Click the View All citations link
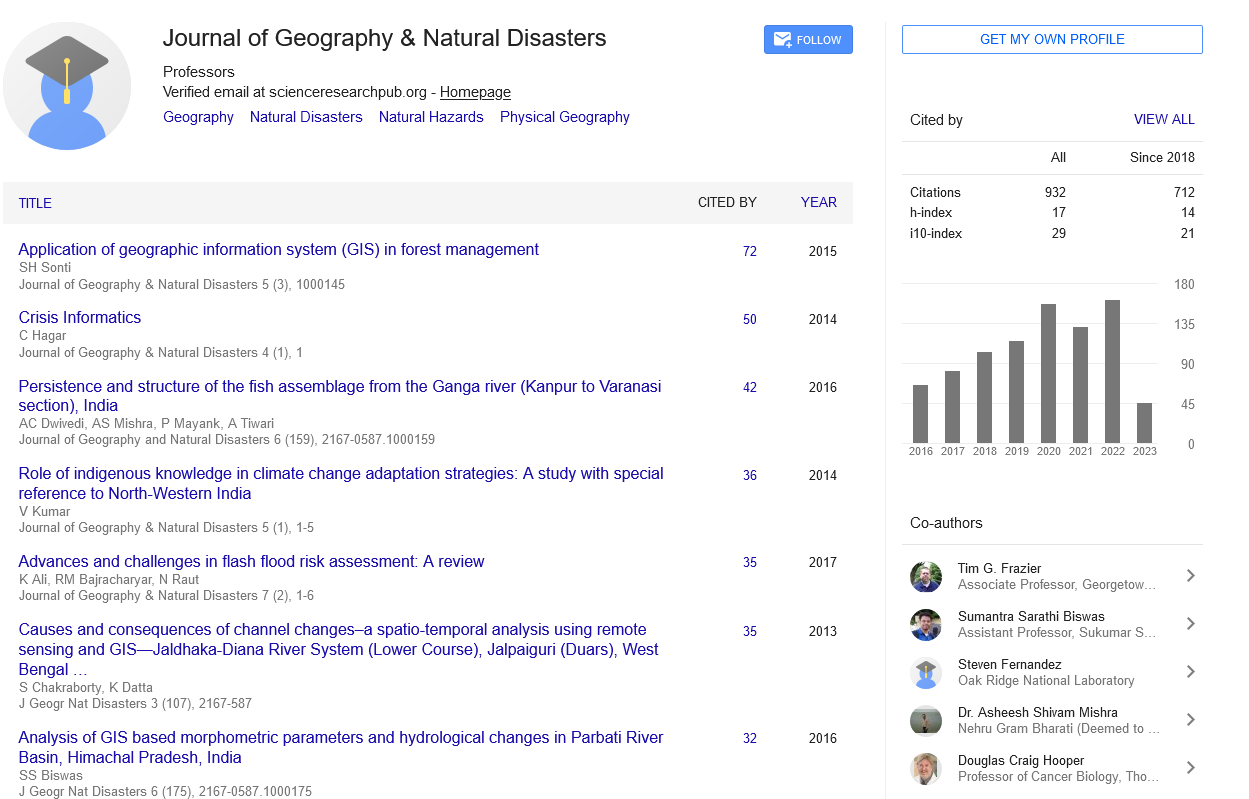The height and width of the screenshot is (799, 1249). 1163,119
